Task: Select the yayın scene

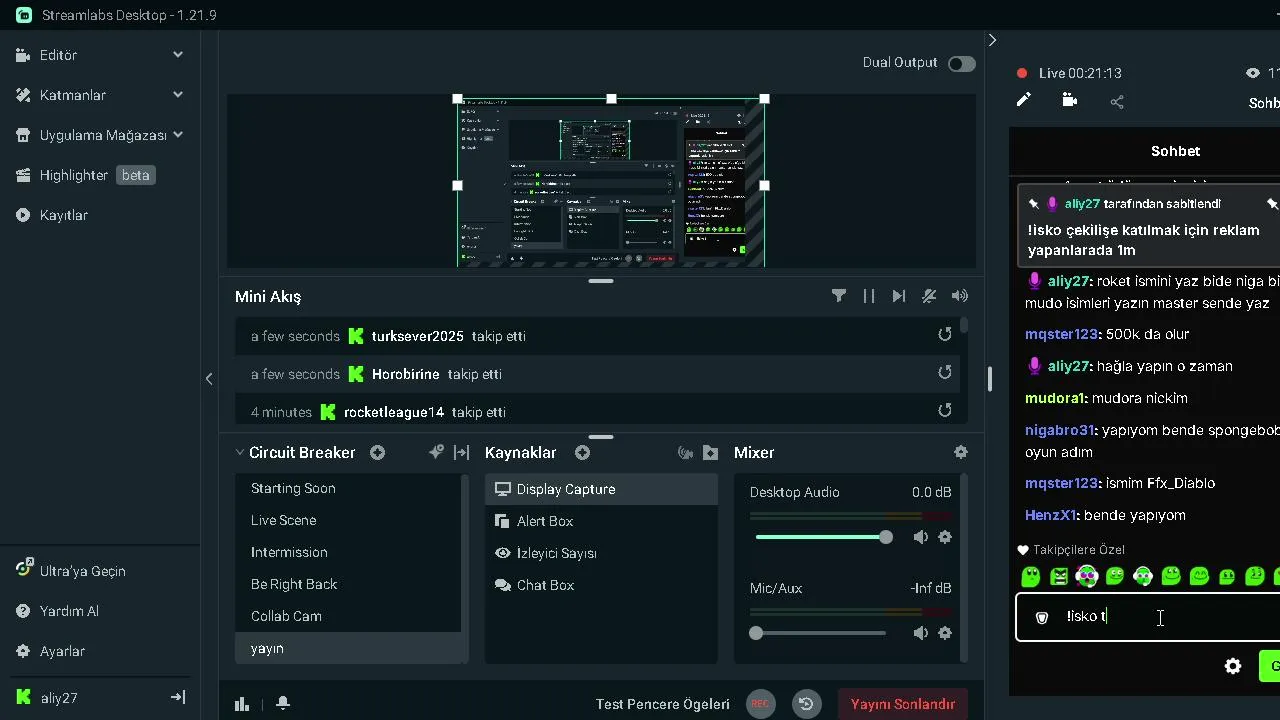Action: click(x=348, y=648)
